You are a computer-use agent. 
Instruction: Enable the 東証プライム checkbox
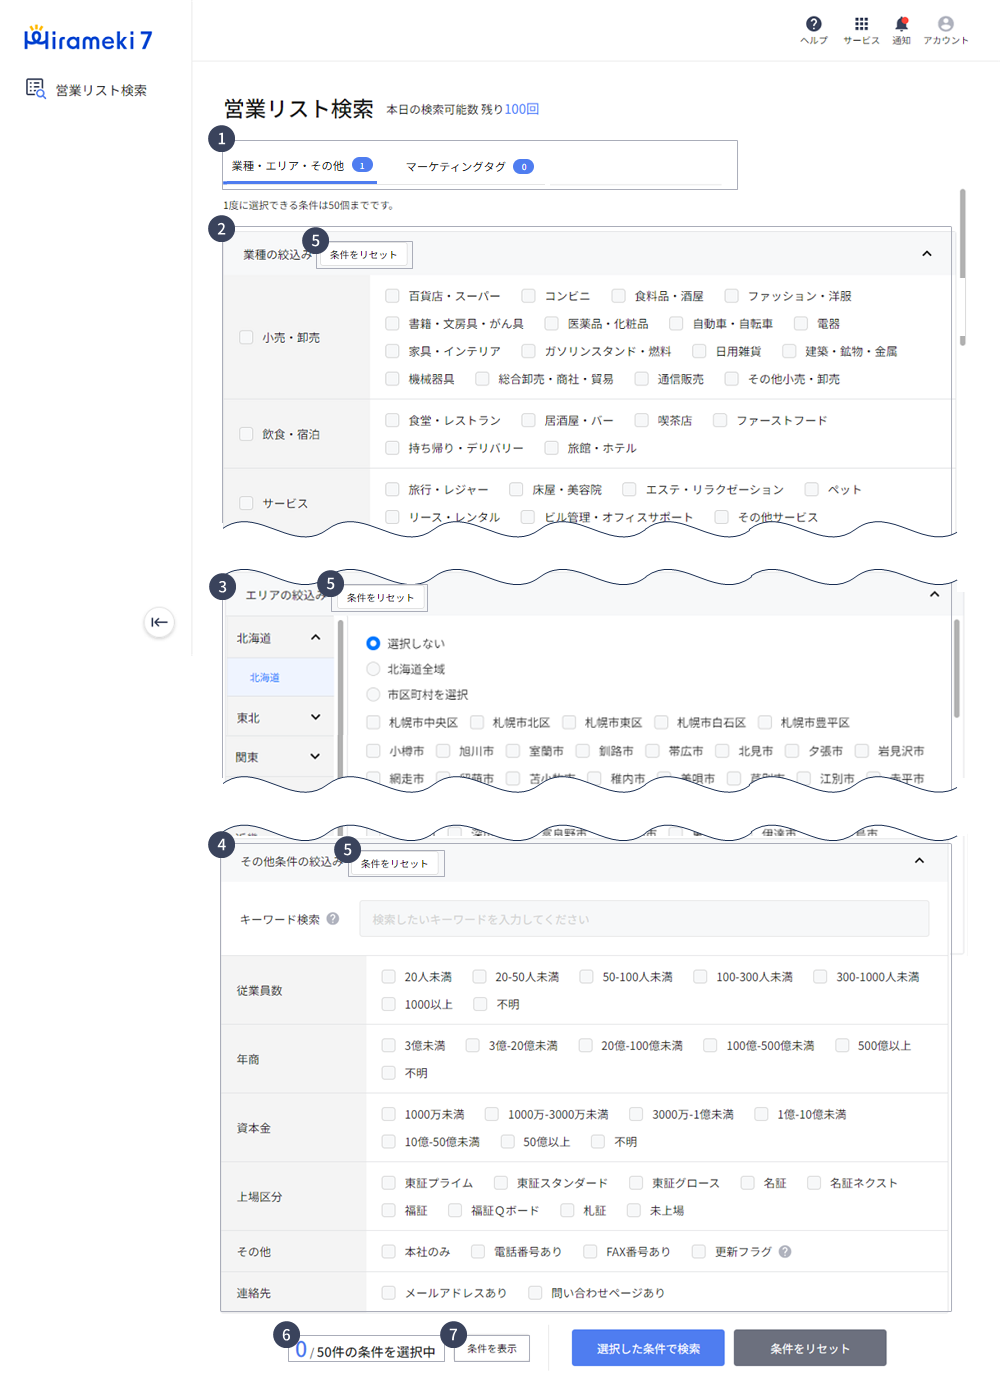click(x=388, y=1183)
